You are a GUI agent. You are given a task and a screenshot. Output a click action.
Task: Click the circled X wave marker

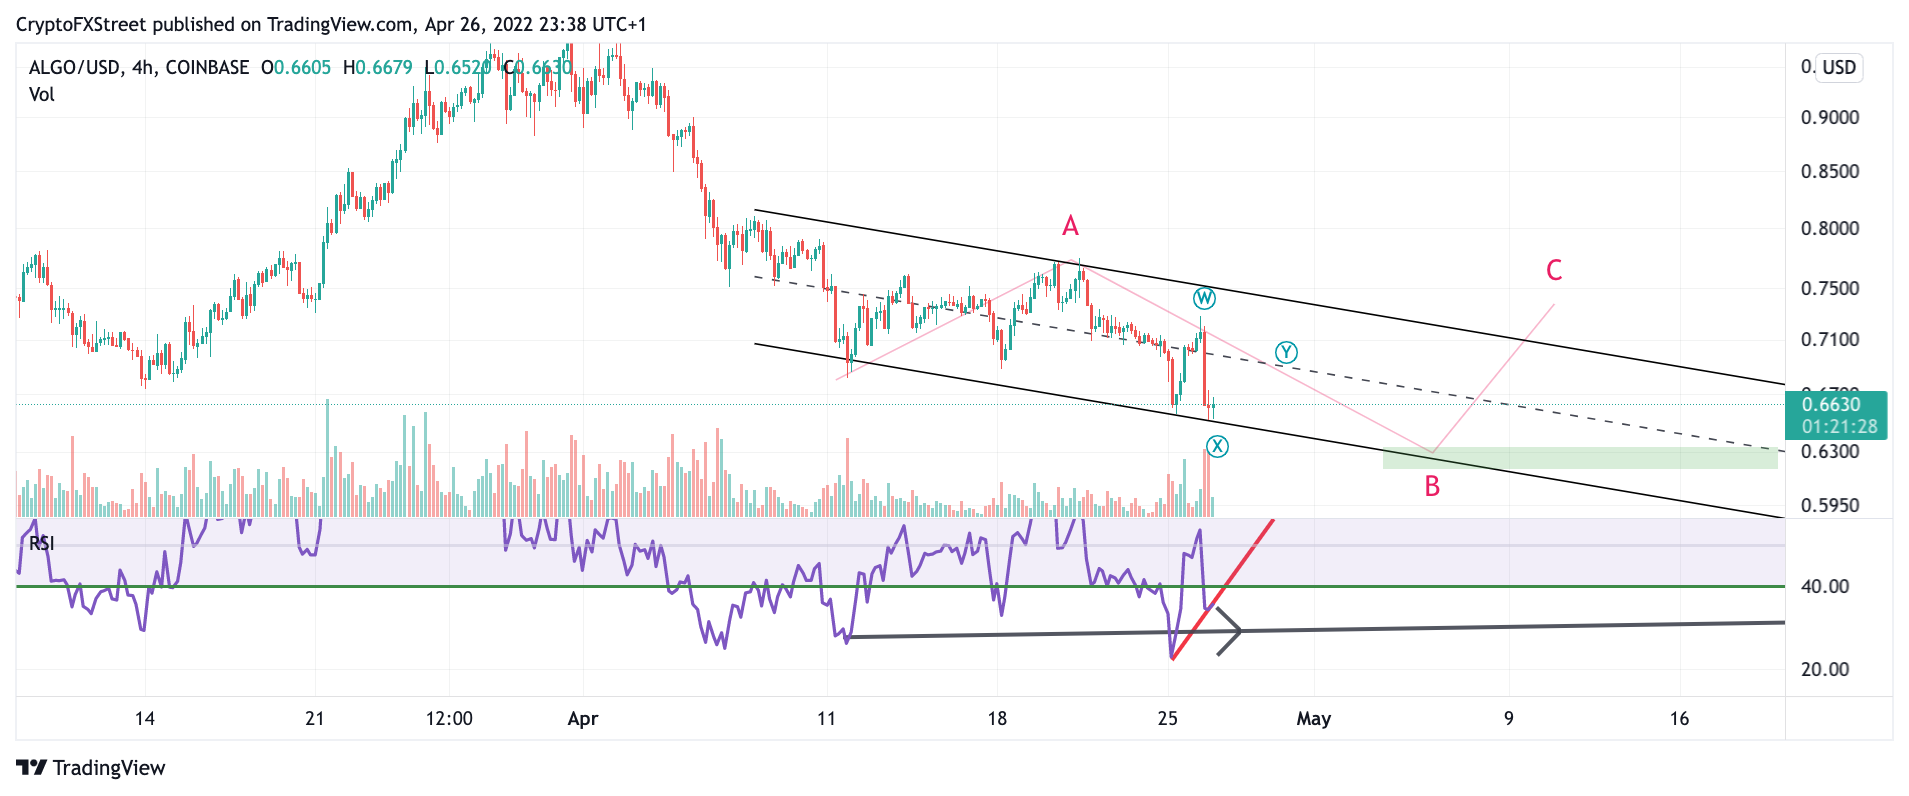(x=1217, y=446)
